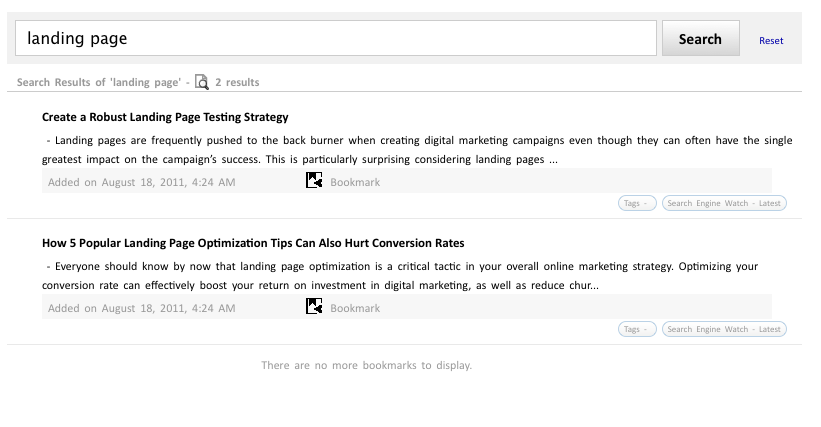Click bookmark icon under Optimization Tips result
This screenshot has height=427, width=821.
coord(314,306)
